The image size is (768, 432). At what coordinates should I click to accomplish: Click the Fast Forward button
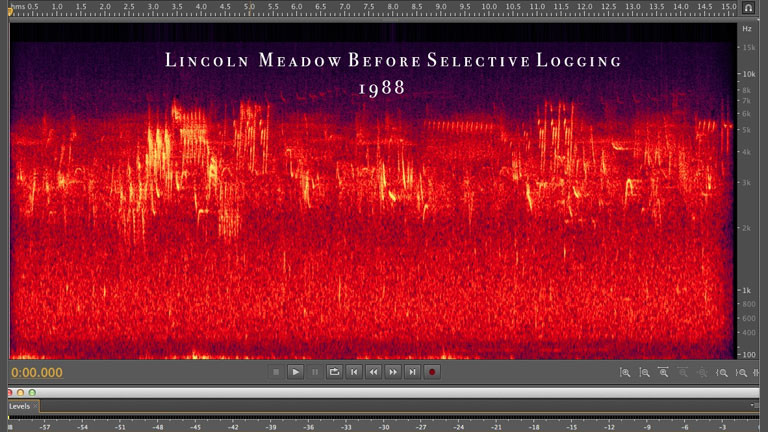[393, 372]
